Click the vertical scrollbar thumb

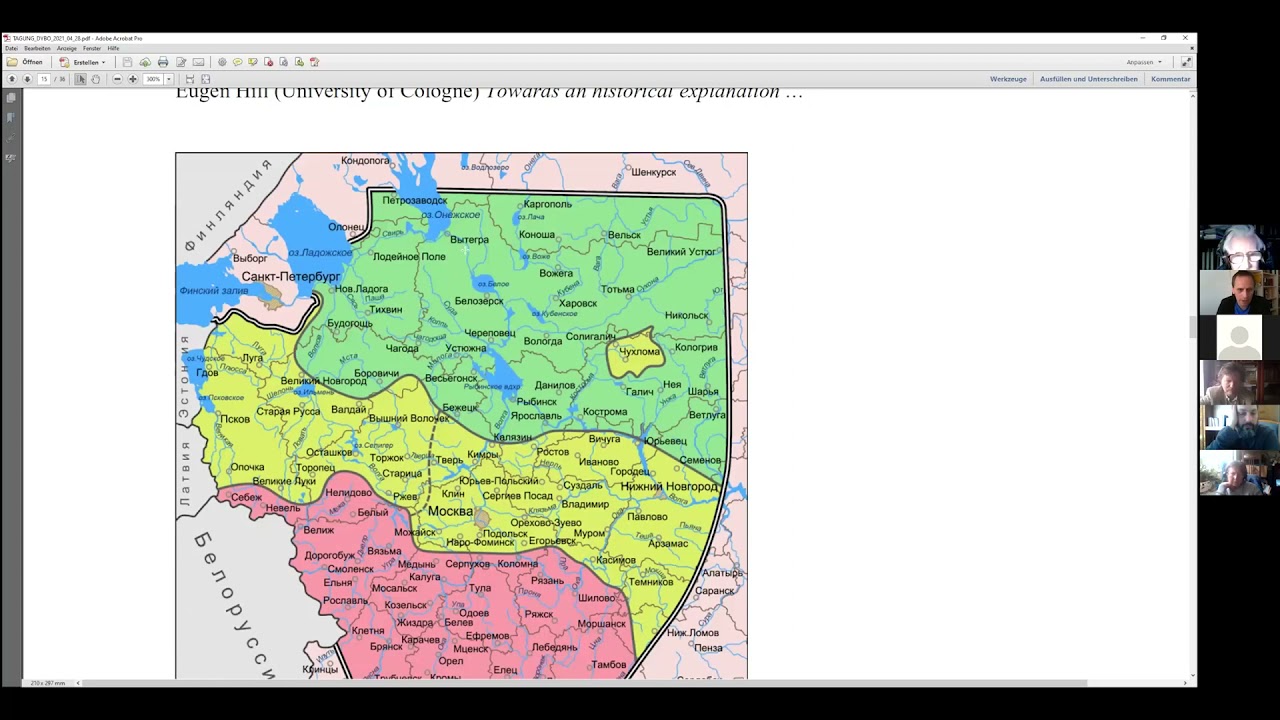coord(1191,326)
